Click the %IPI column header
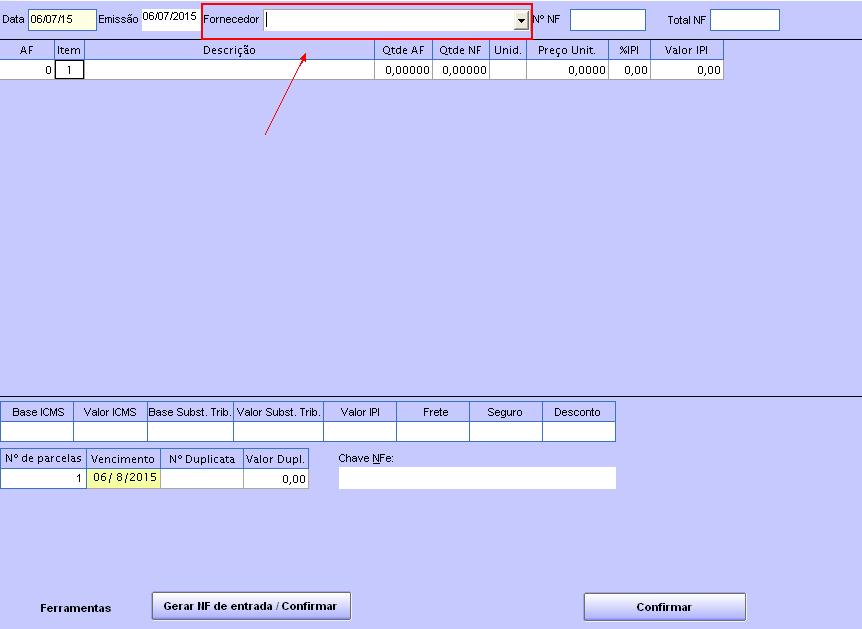The image size is (862, 629). 629,50
